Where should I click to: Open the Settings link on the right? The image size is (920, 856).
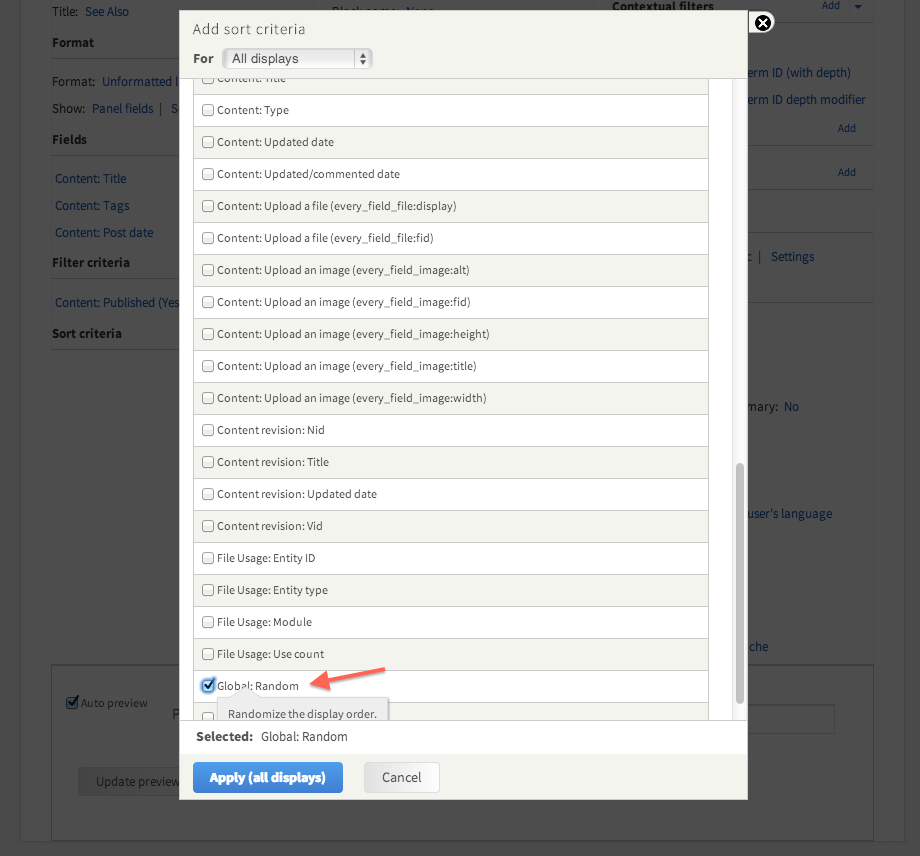792,256
